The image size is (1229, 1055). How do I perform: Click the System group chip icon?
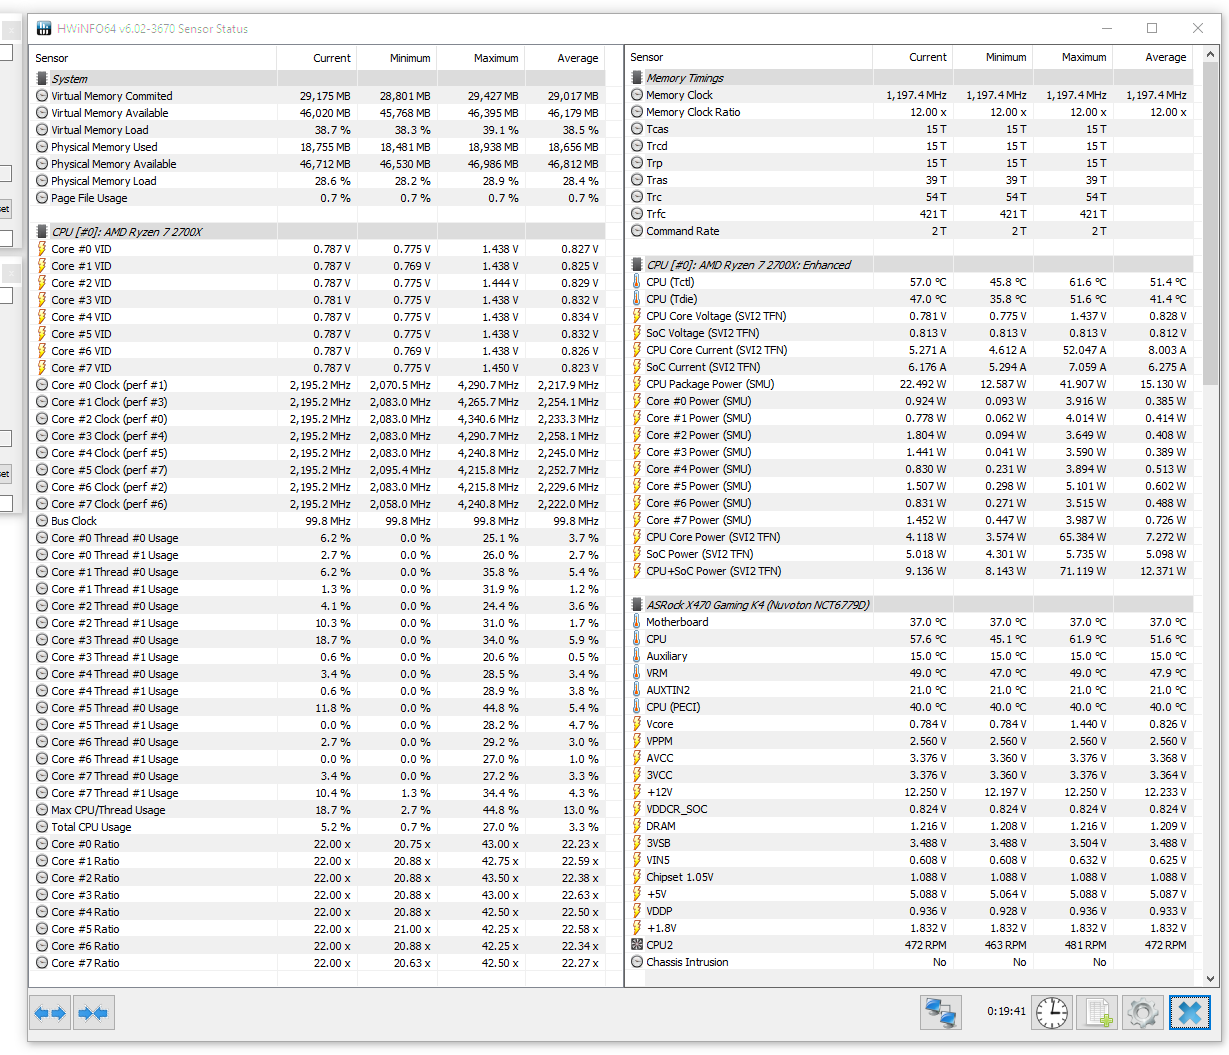tap(42, 78)
